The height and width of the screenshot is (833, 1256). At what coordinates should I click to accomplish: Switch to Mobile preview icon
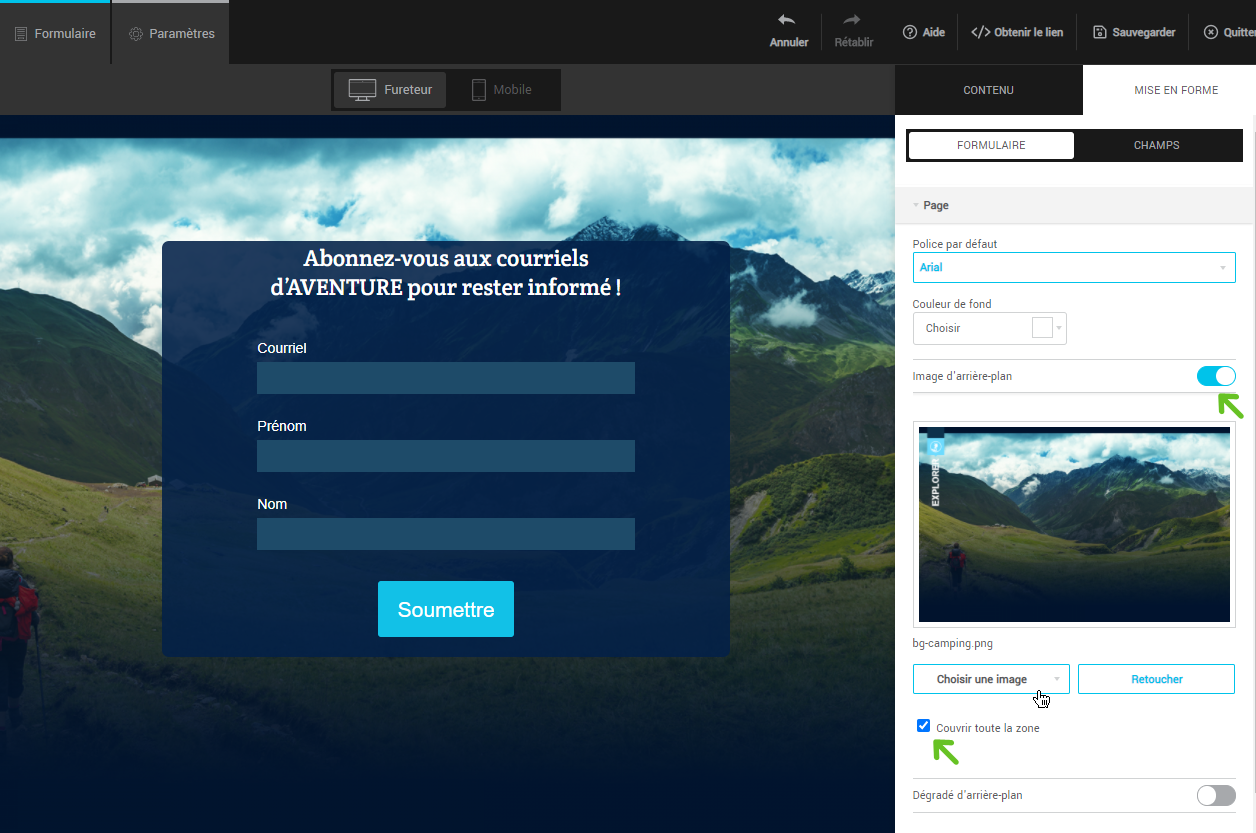pyautogui.click(x=479, y=90)
